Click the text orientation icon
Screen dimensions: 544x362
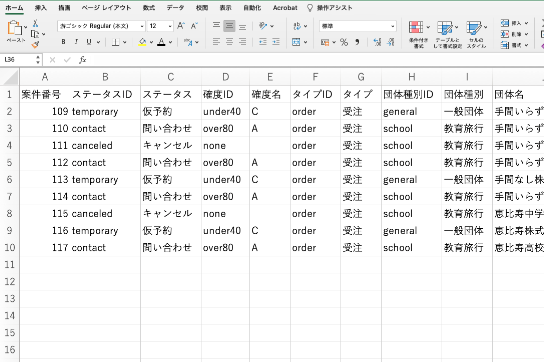click(x=263, y=26)
